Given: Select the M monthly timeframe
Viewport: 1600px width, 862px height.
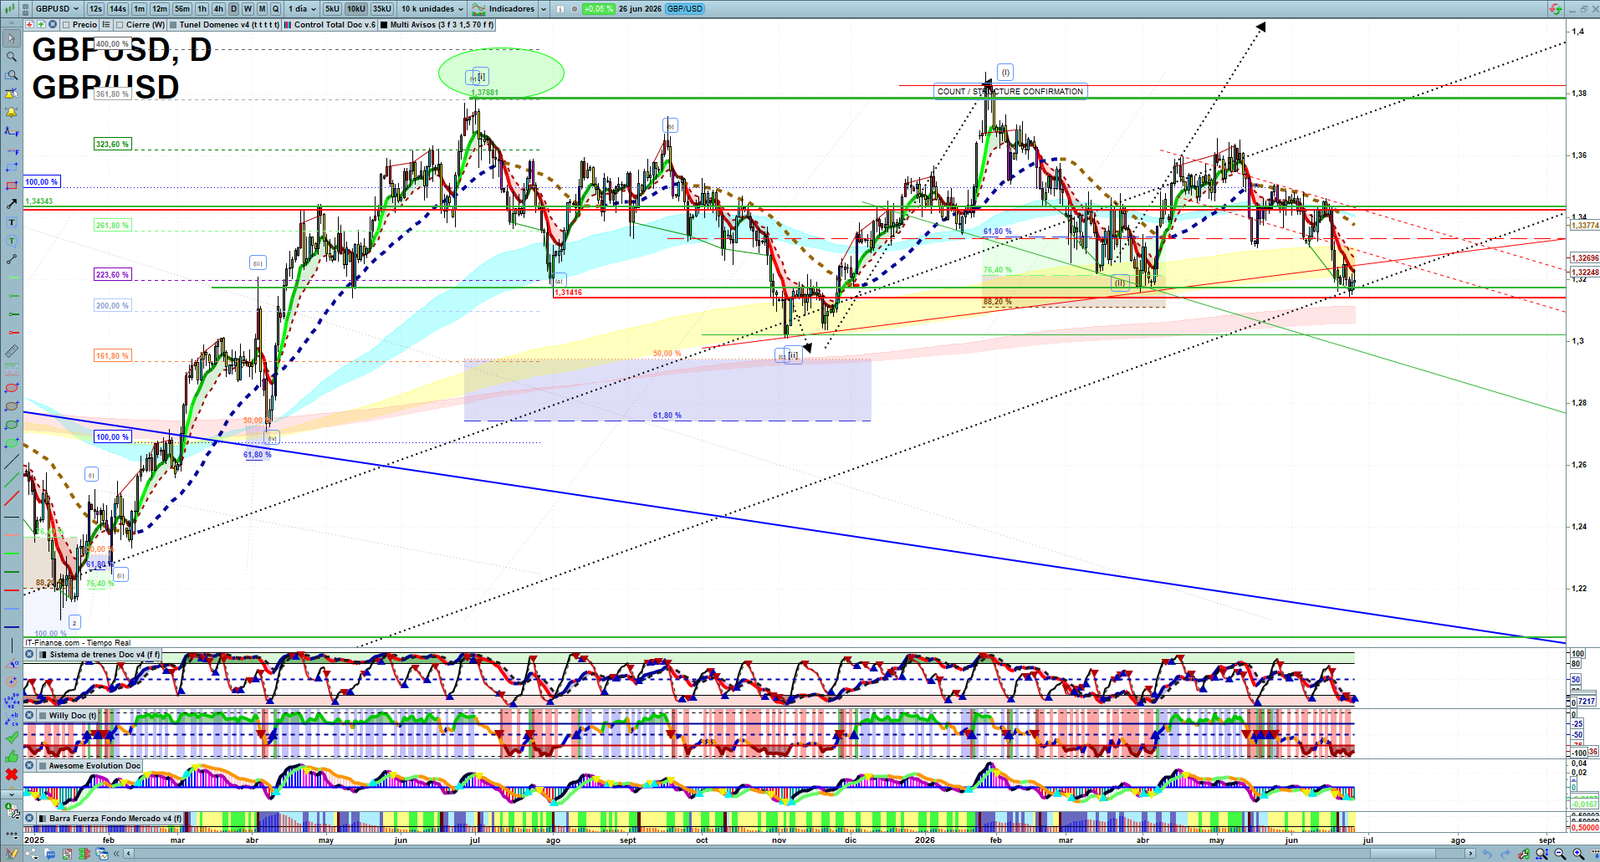Looking at the screenshot, I should (262, 9).
